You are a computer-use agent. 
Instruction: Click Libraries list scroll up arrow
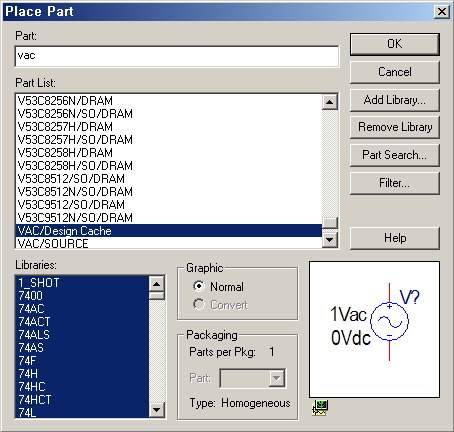pyautogui.click(x=156, y=284)
